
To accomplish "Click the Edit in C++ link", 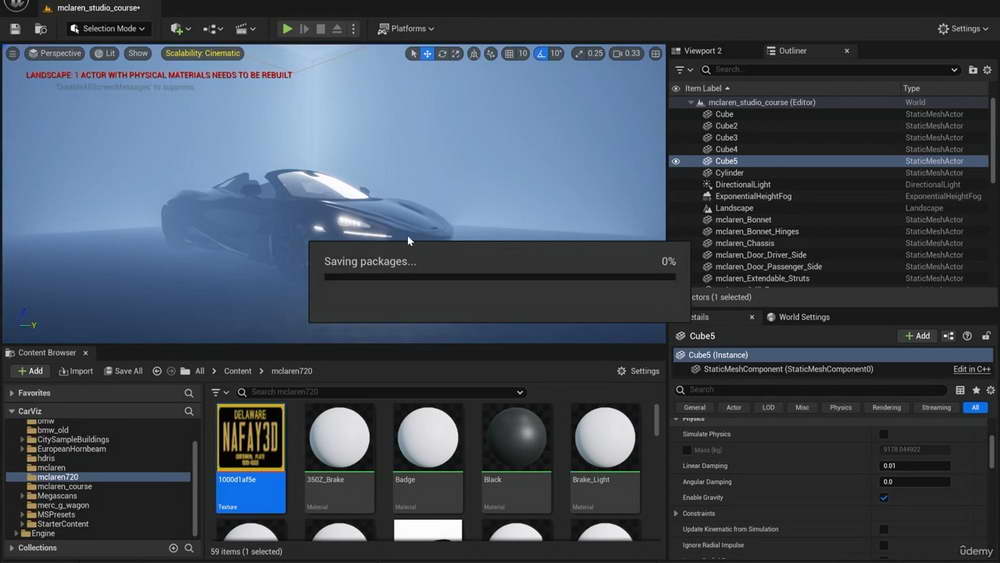I will 971,369.
